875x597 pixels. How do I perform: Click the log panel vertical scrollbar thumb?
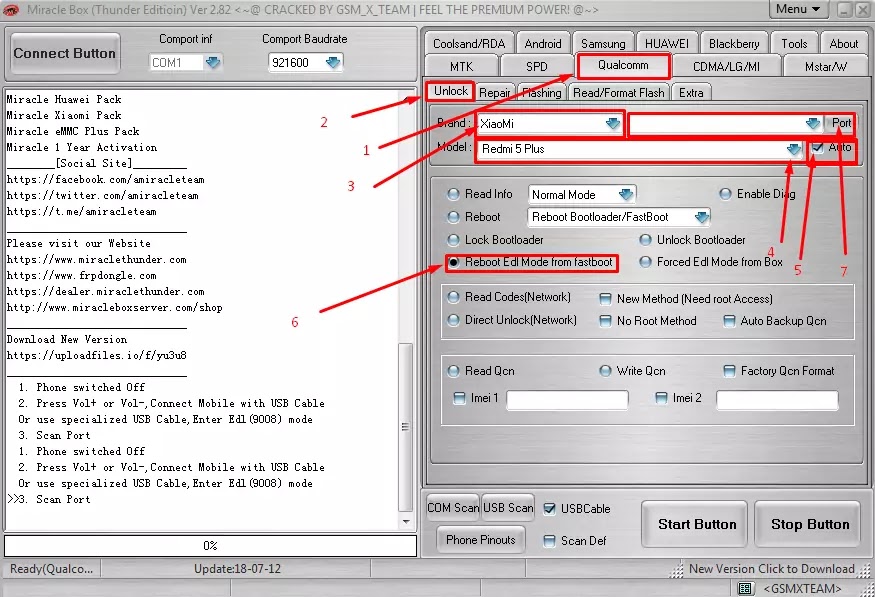coord(406,427)
